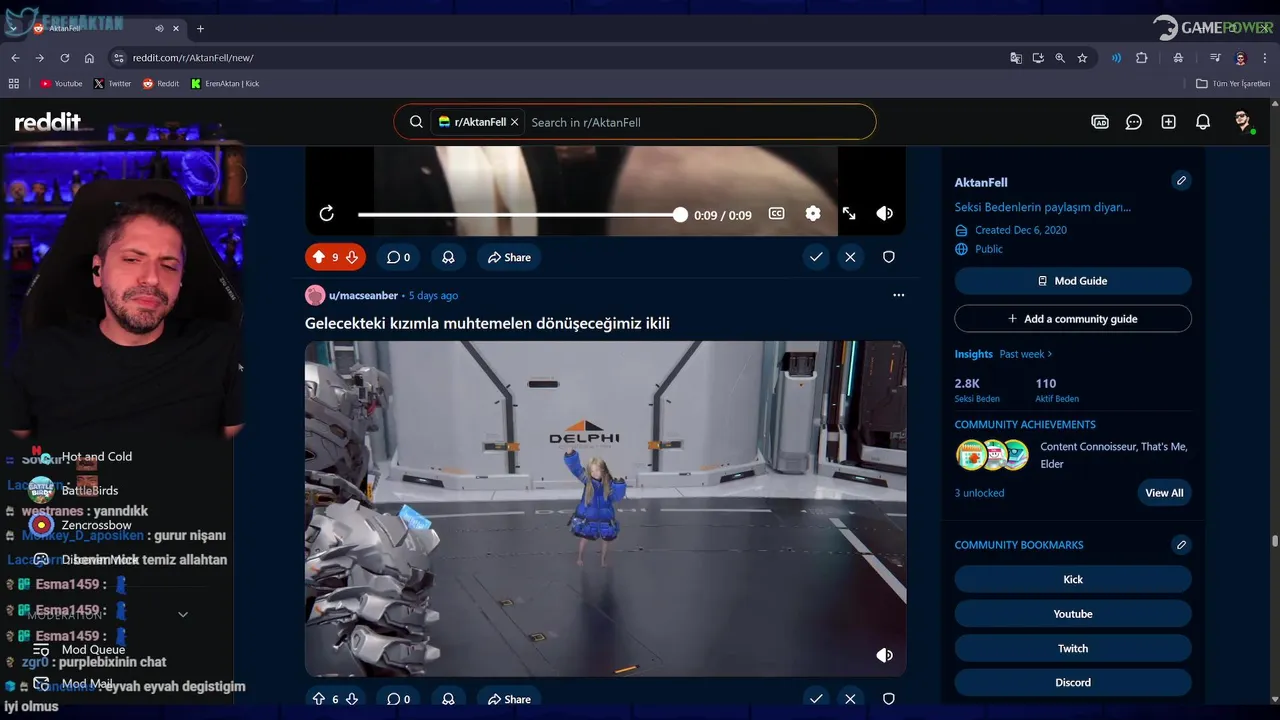Click the create post plus icon
The width and height of the screenshot is (1280, 720).
(x=1168, y=122)
